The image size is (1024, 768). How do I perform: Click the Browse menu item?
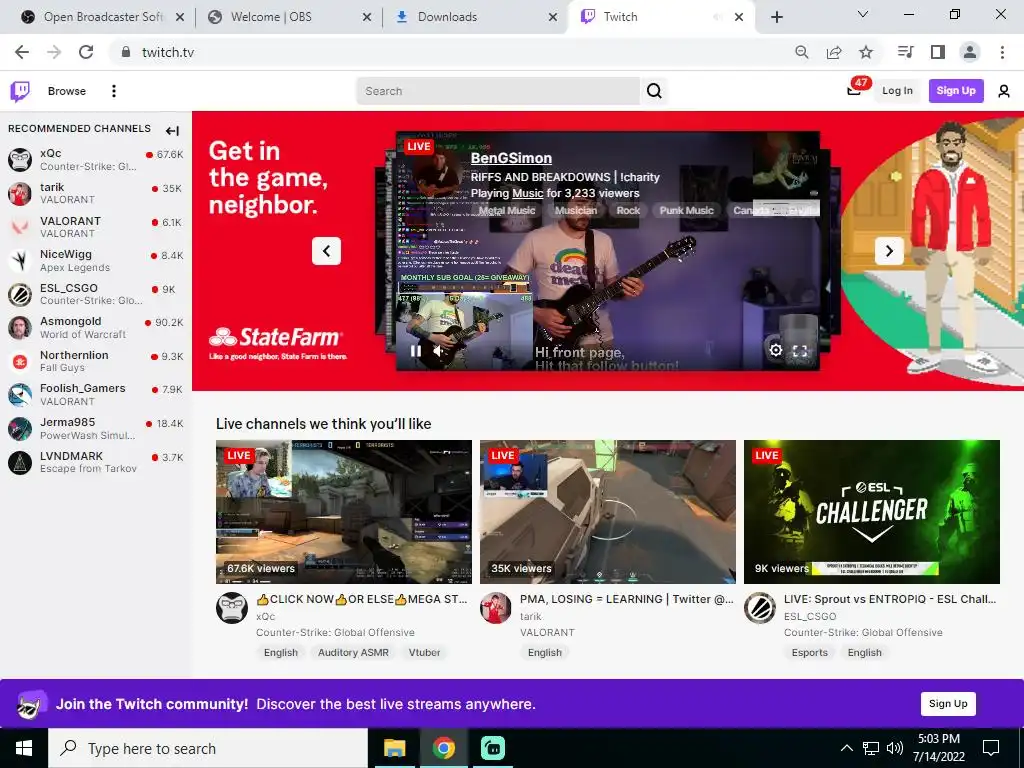[x=67, y=91]
